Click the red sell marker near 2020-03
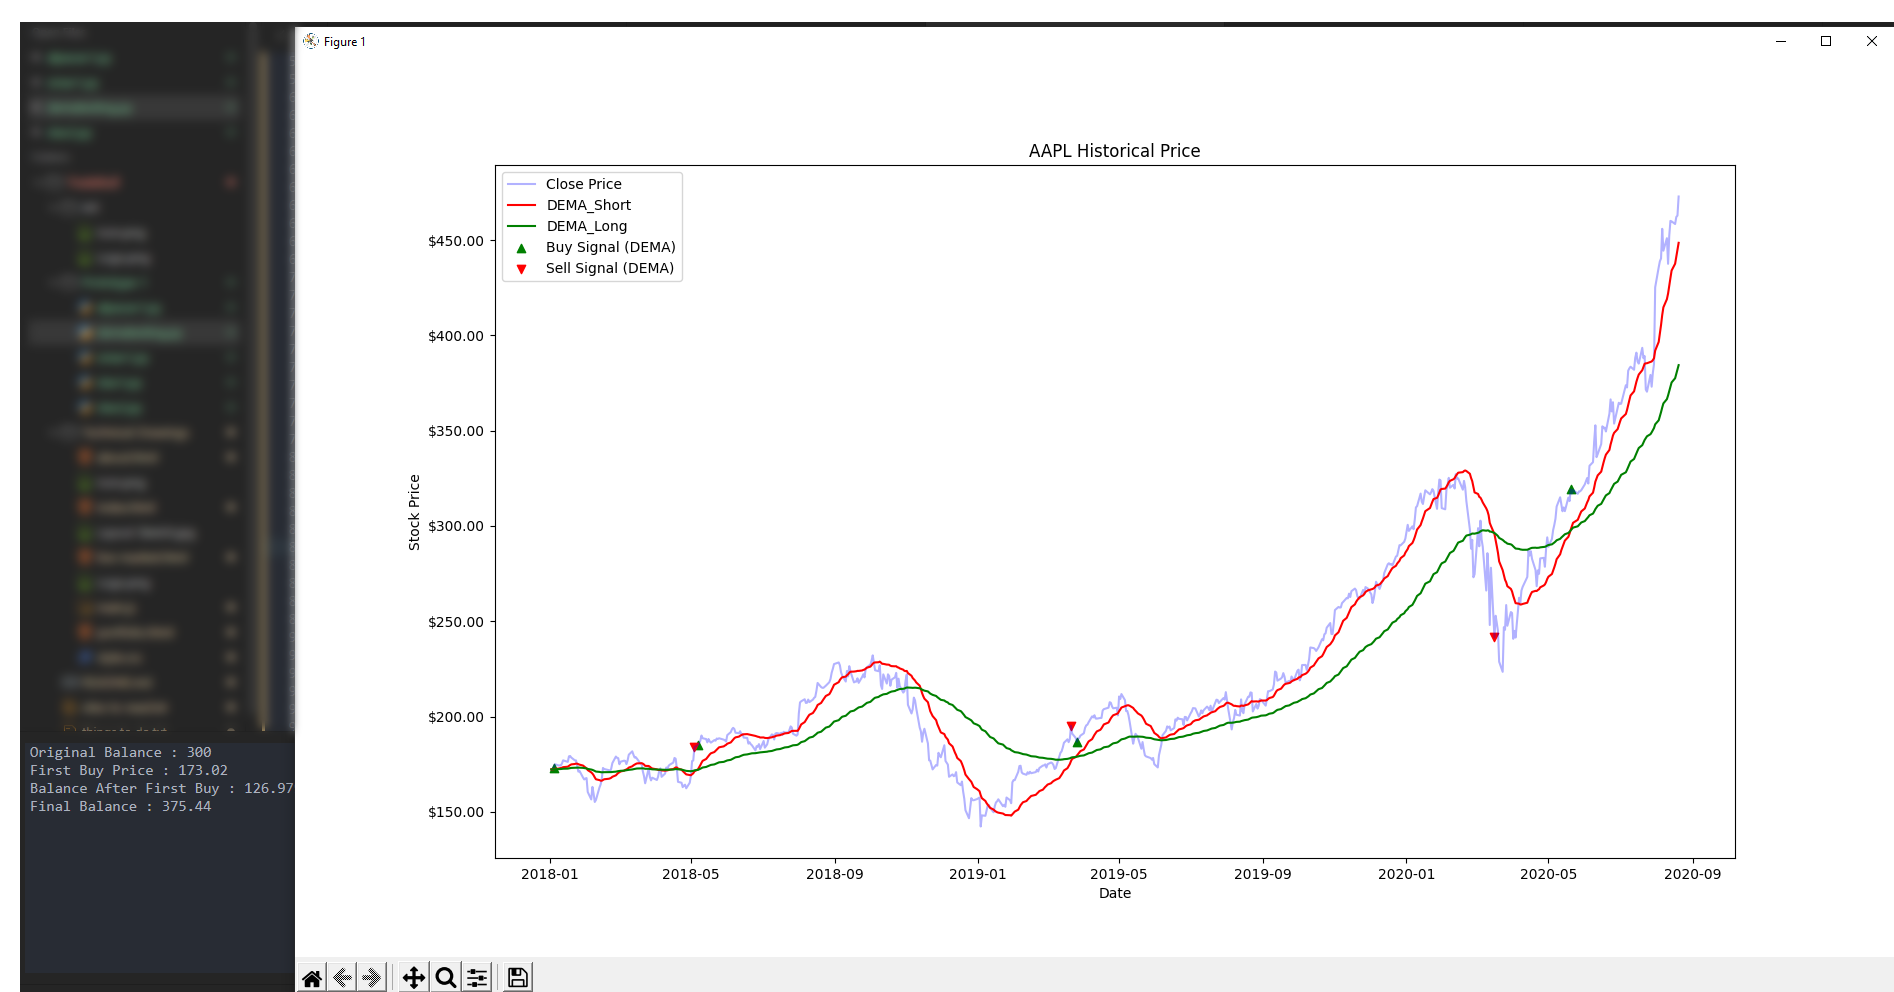The image size is (1894, 992). point(1495,634)
